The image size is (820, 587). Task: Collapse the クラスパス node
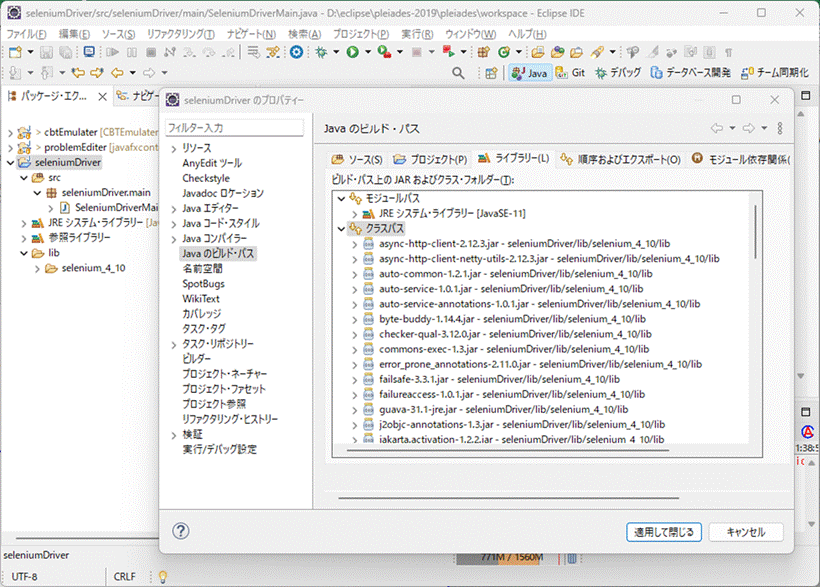coord(341,229)
